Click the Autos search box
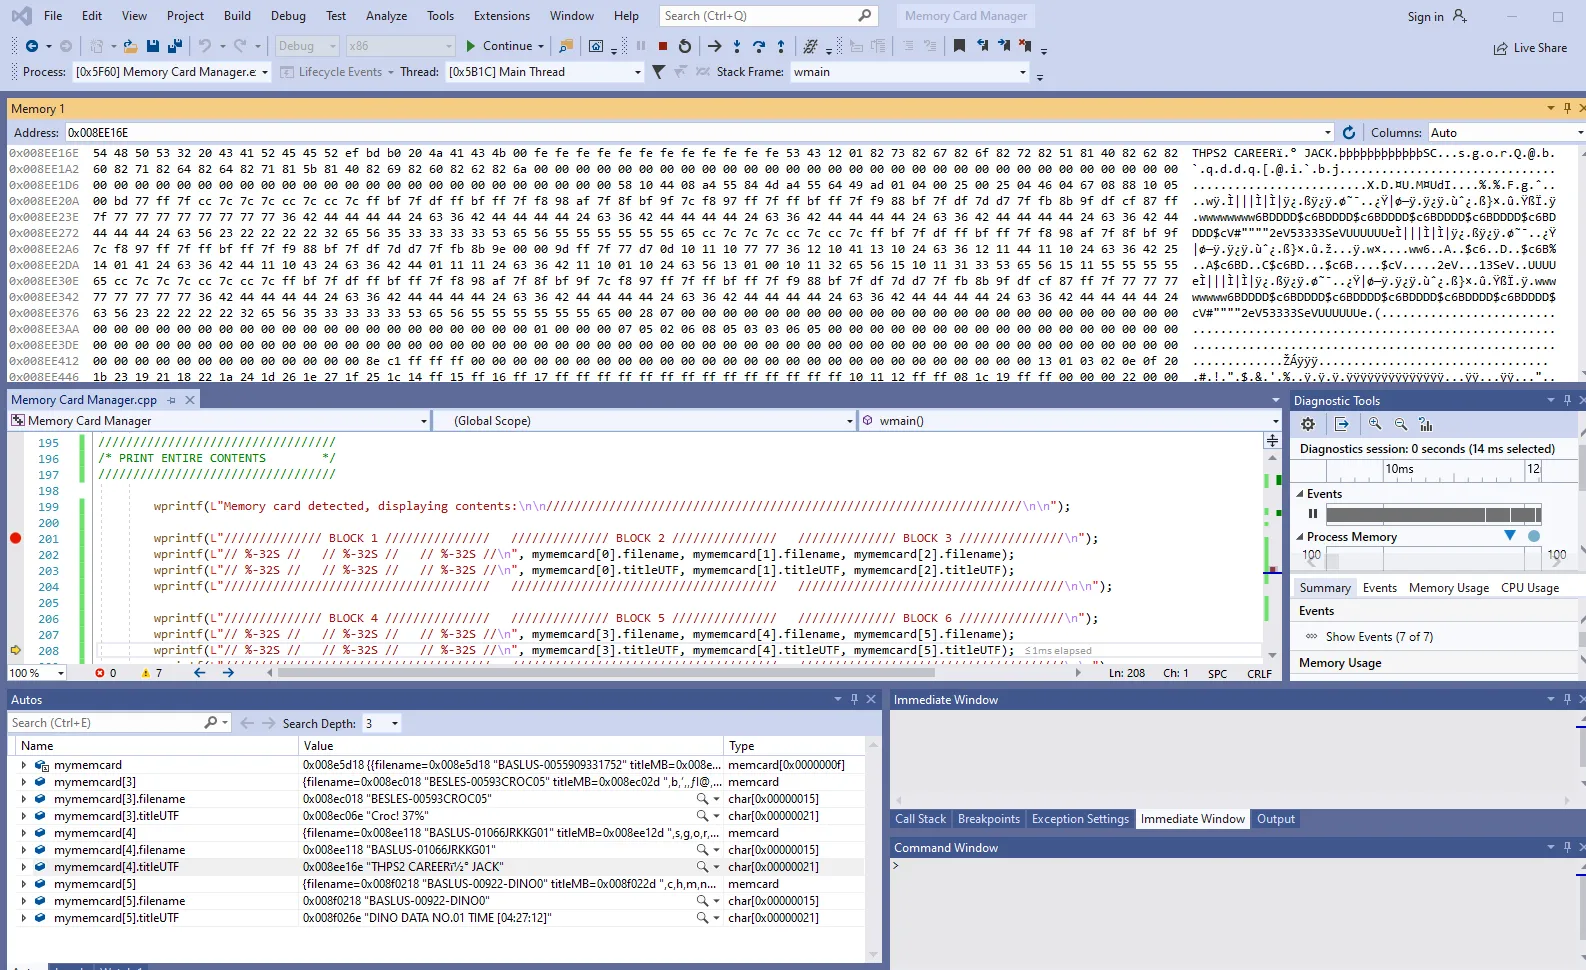Screen dimensions: 1586x970 coord(120,723)
